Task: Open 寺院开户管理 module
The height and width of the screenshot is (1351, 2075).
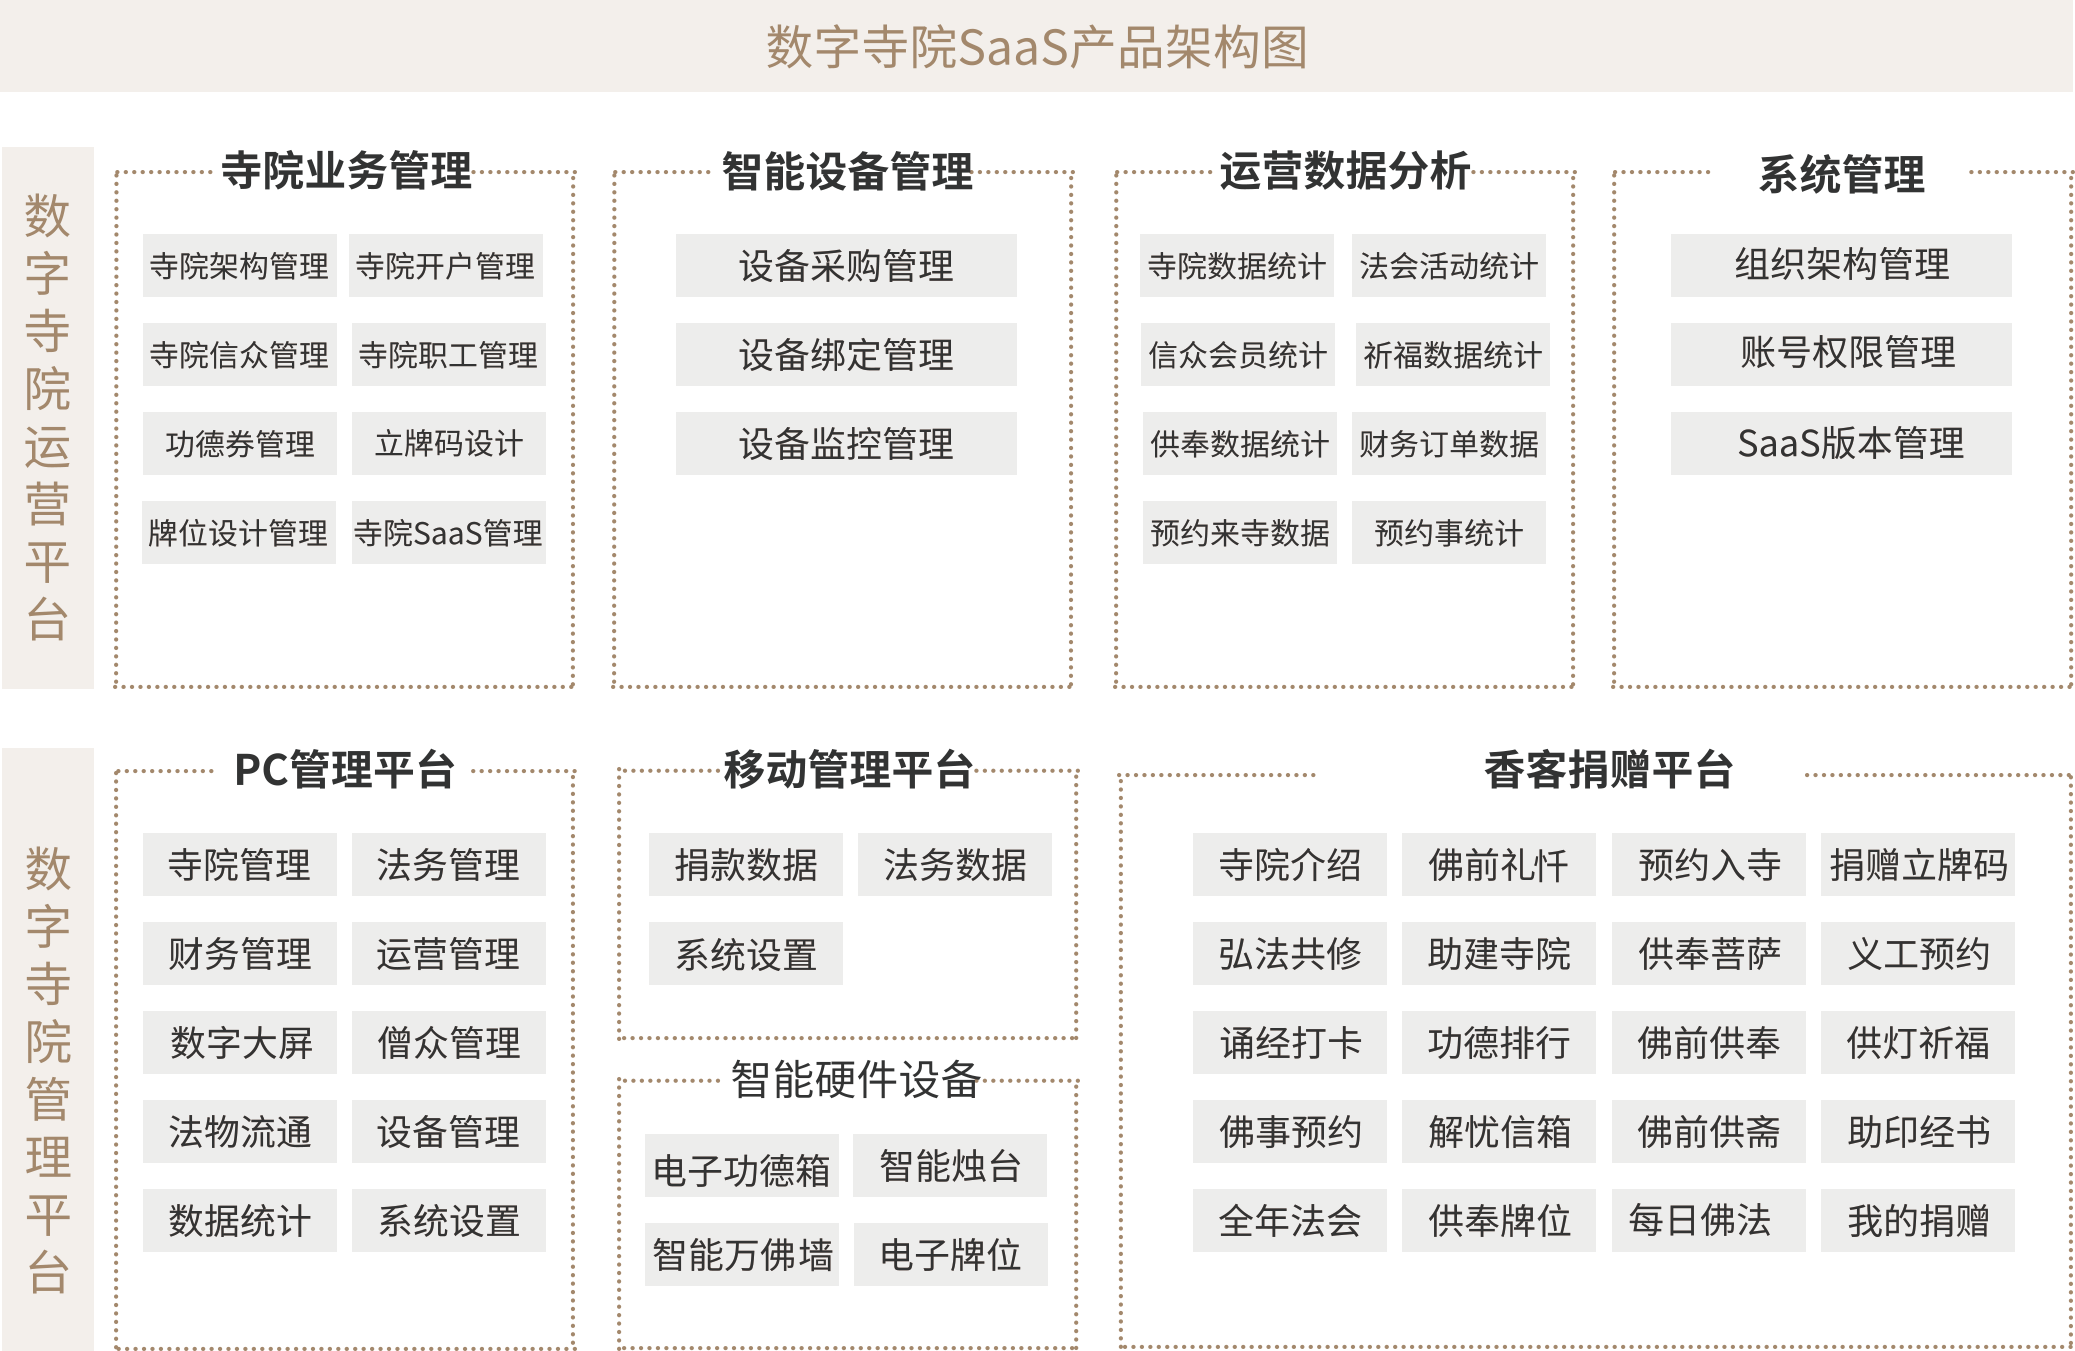Action: click(x=446, y=266)
